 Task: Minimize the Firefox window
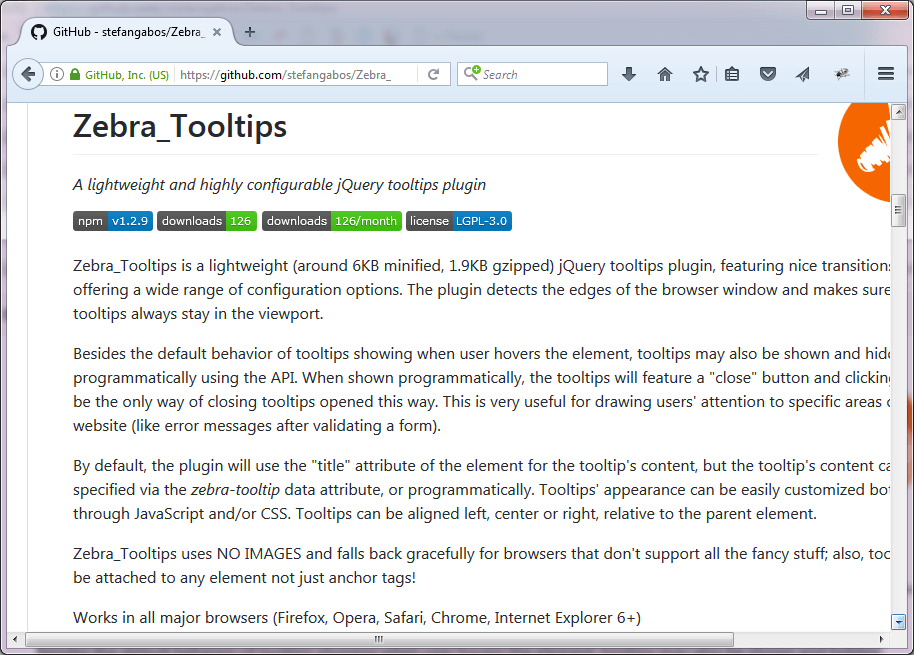[x=821, y=10]
